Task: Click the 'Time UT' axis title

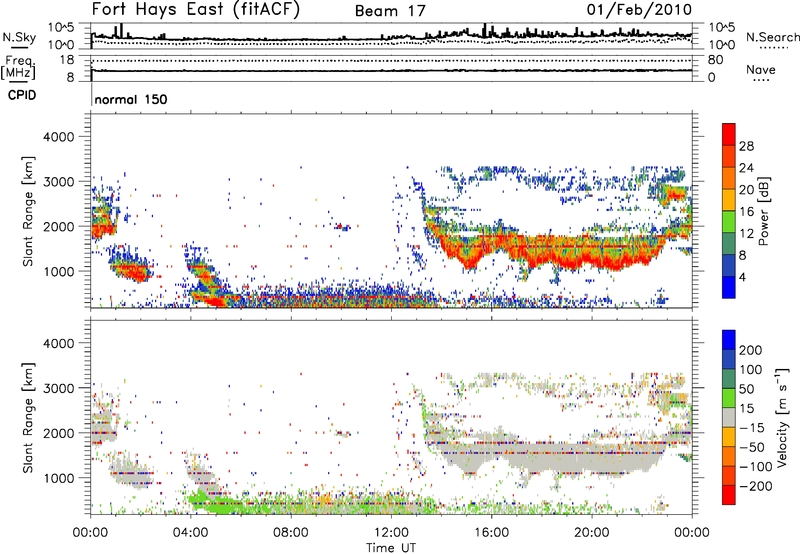Action: [391, 548]
